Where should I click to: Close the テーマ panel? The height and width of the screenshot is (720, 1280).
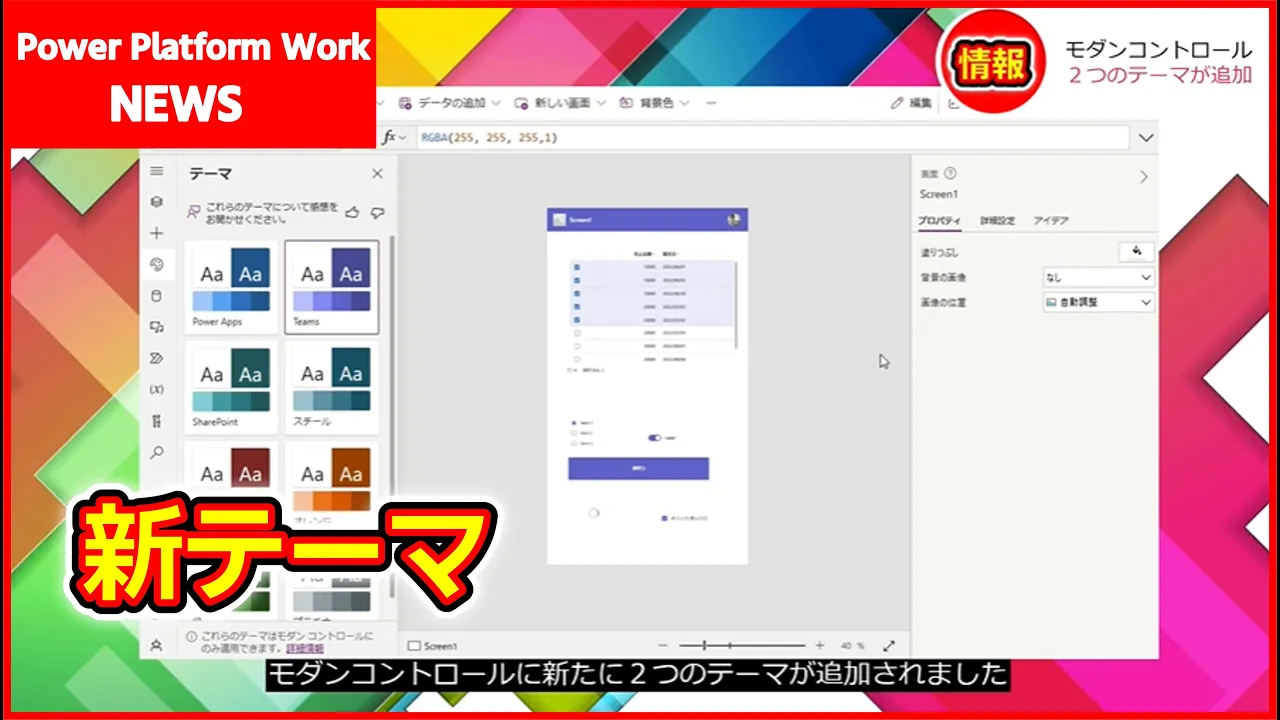pyautogui.click(x=377, y=174)
